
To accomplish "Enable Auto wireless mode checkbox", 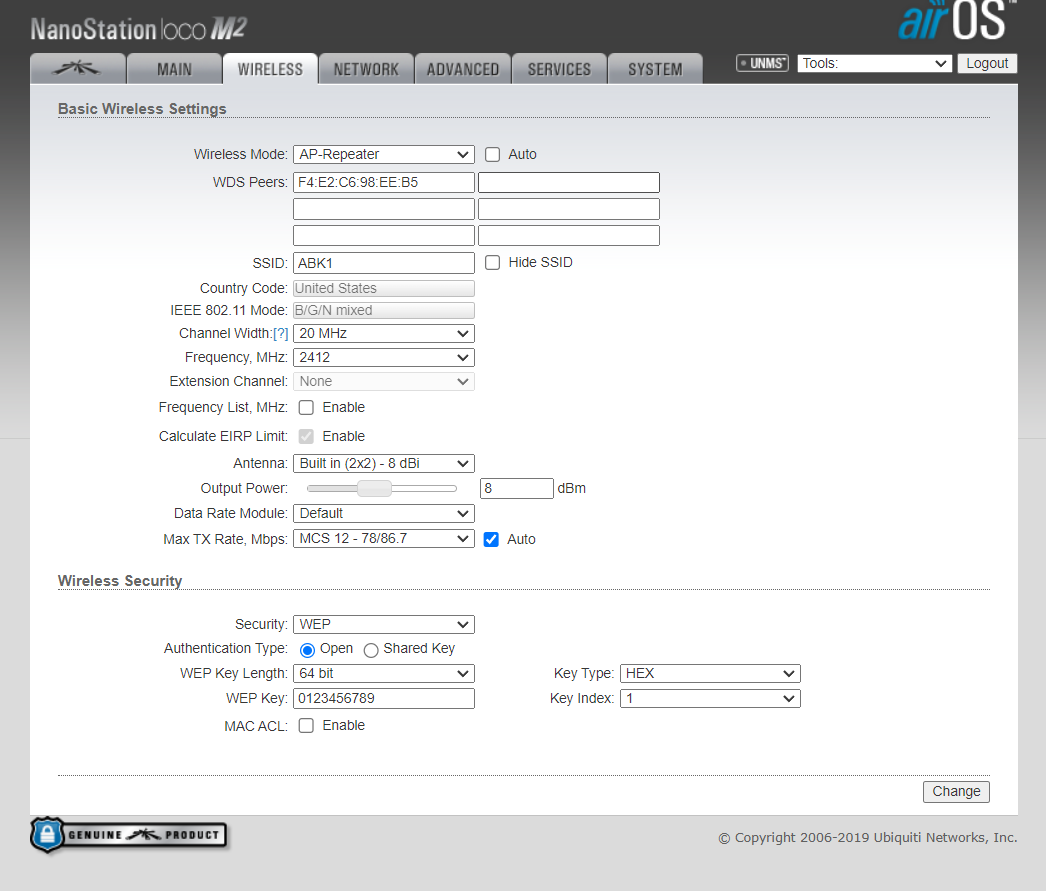I will [492, 155].
